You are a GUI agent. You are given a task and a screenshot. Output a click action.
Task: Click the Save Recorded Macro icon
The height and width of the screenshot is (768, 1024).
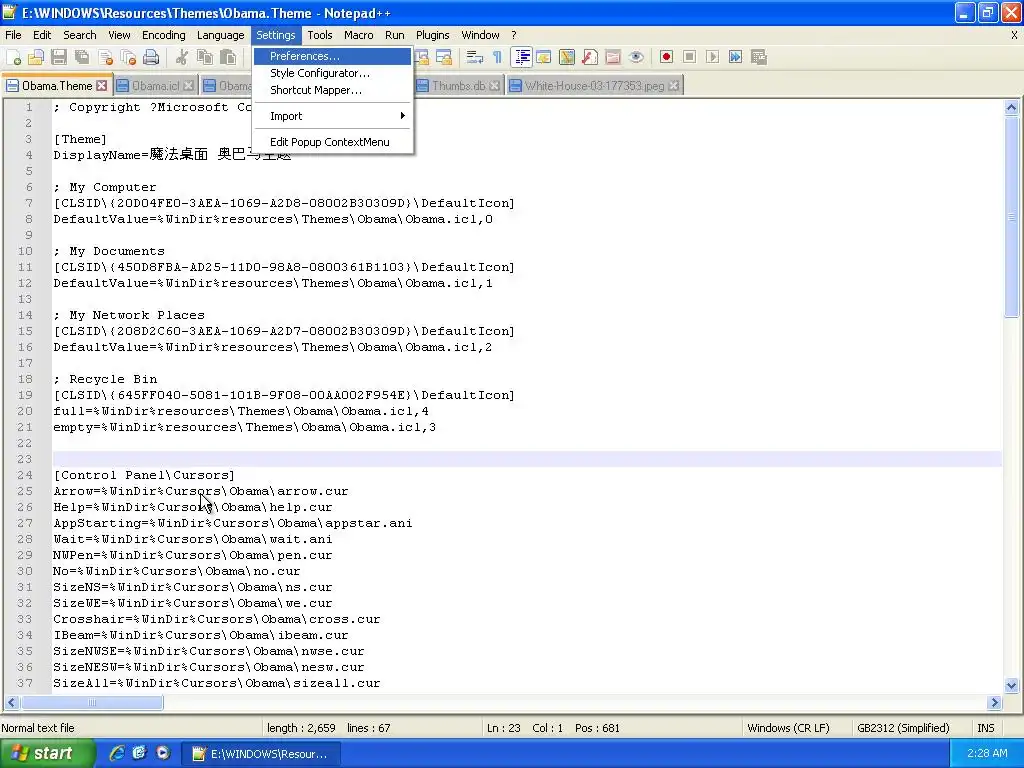[x=758, y=57]
